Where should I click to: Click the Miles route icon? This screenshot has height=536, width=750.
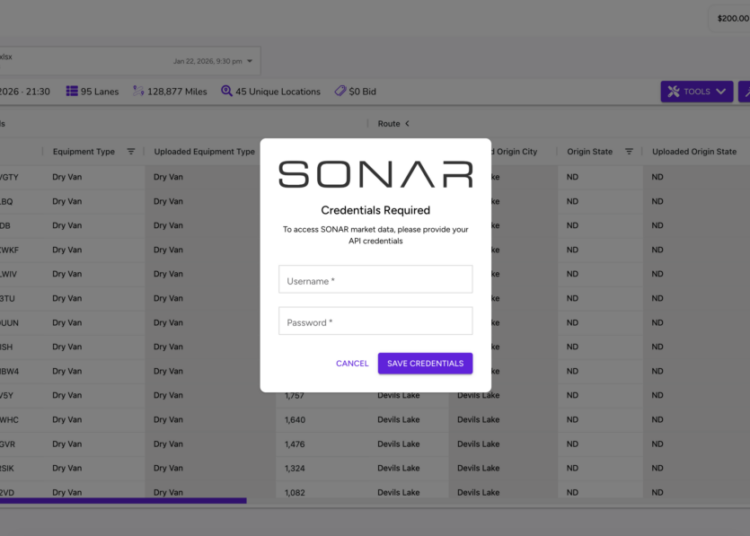click(x=138, y=91)
